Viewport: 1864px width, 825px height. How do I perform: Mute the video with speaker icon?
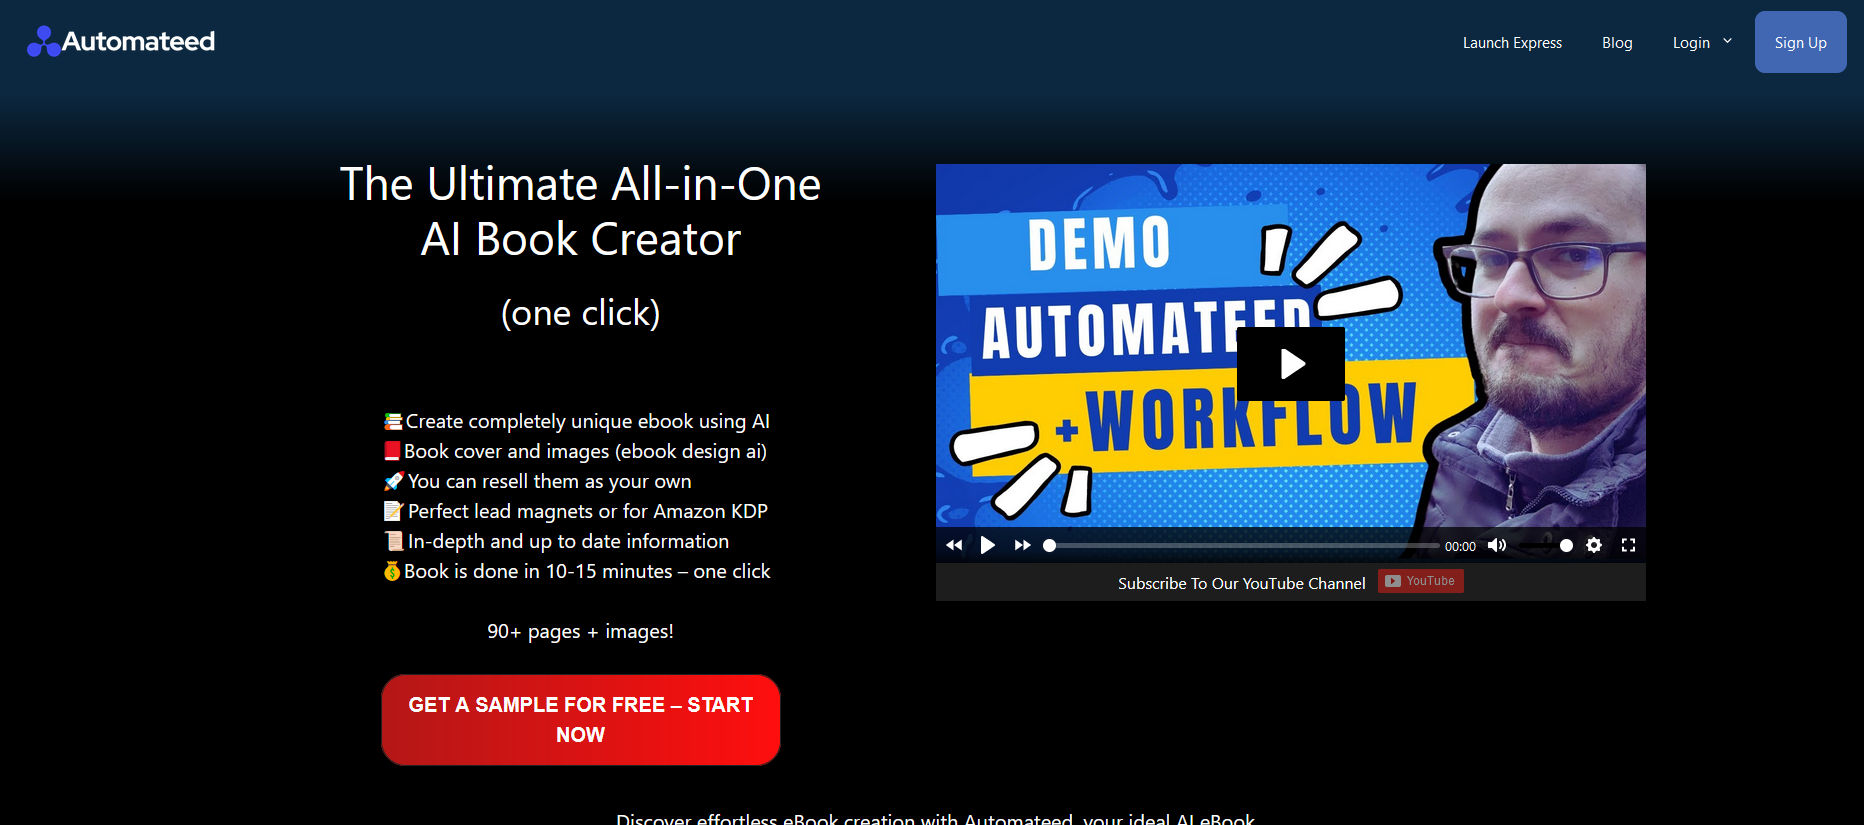coord(1497,545)
